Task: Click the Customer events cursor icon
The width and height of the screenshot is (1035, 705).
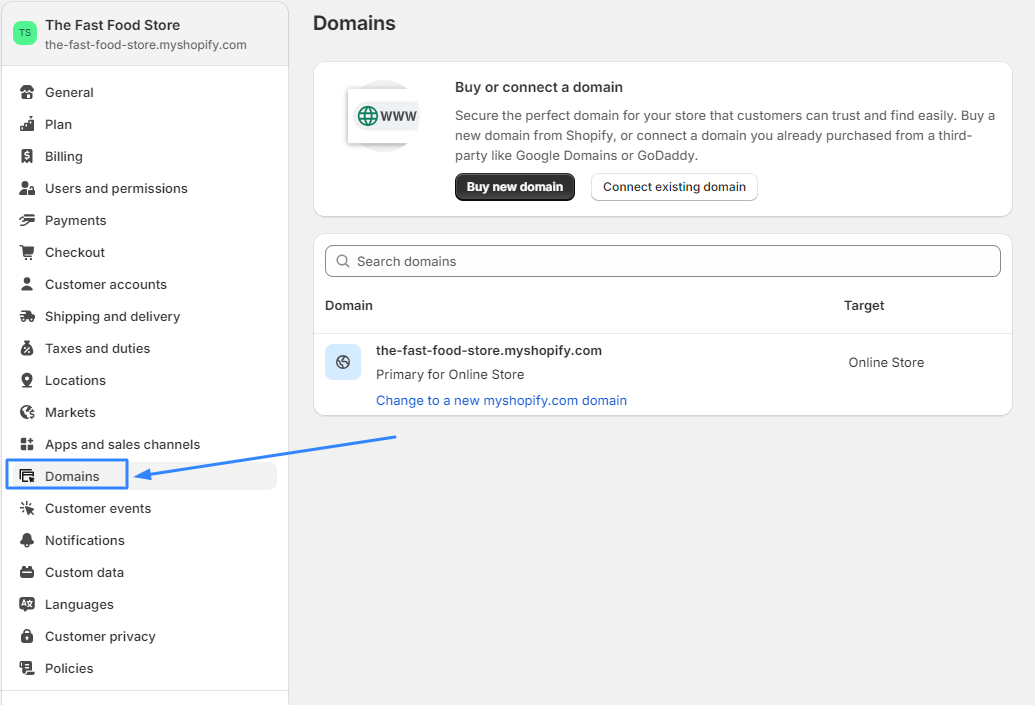Action: tap(27, 508)
